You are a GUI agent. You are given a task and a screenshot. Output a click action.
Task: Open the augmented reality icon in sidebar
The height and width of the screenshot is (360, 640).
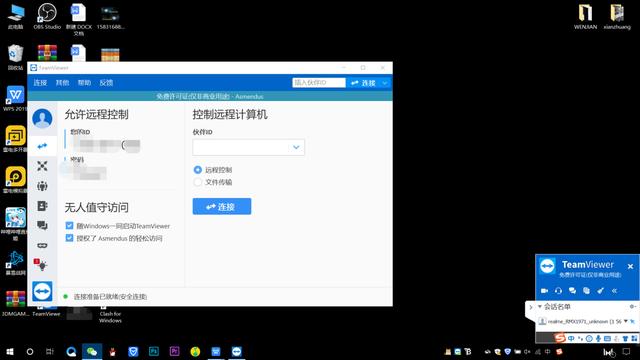point(42,245)
